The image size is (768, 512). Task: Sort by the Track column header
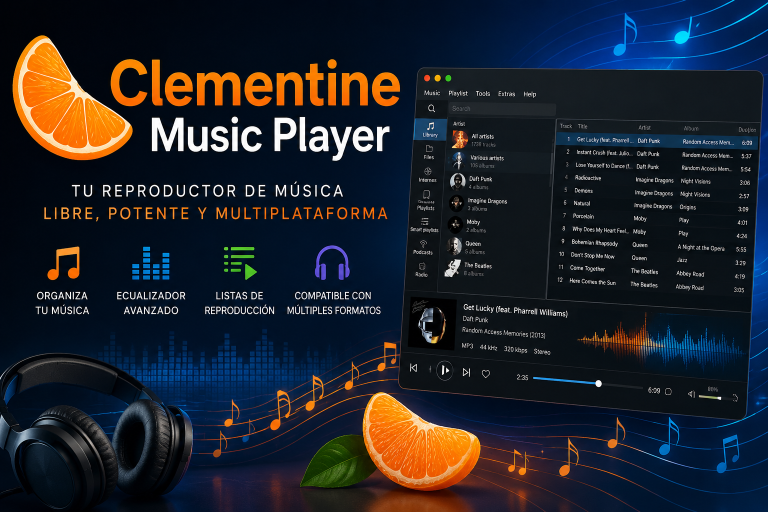coord(566,126)
